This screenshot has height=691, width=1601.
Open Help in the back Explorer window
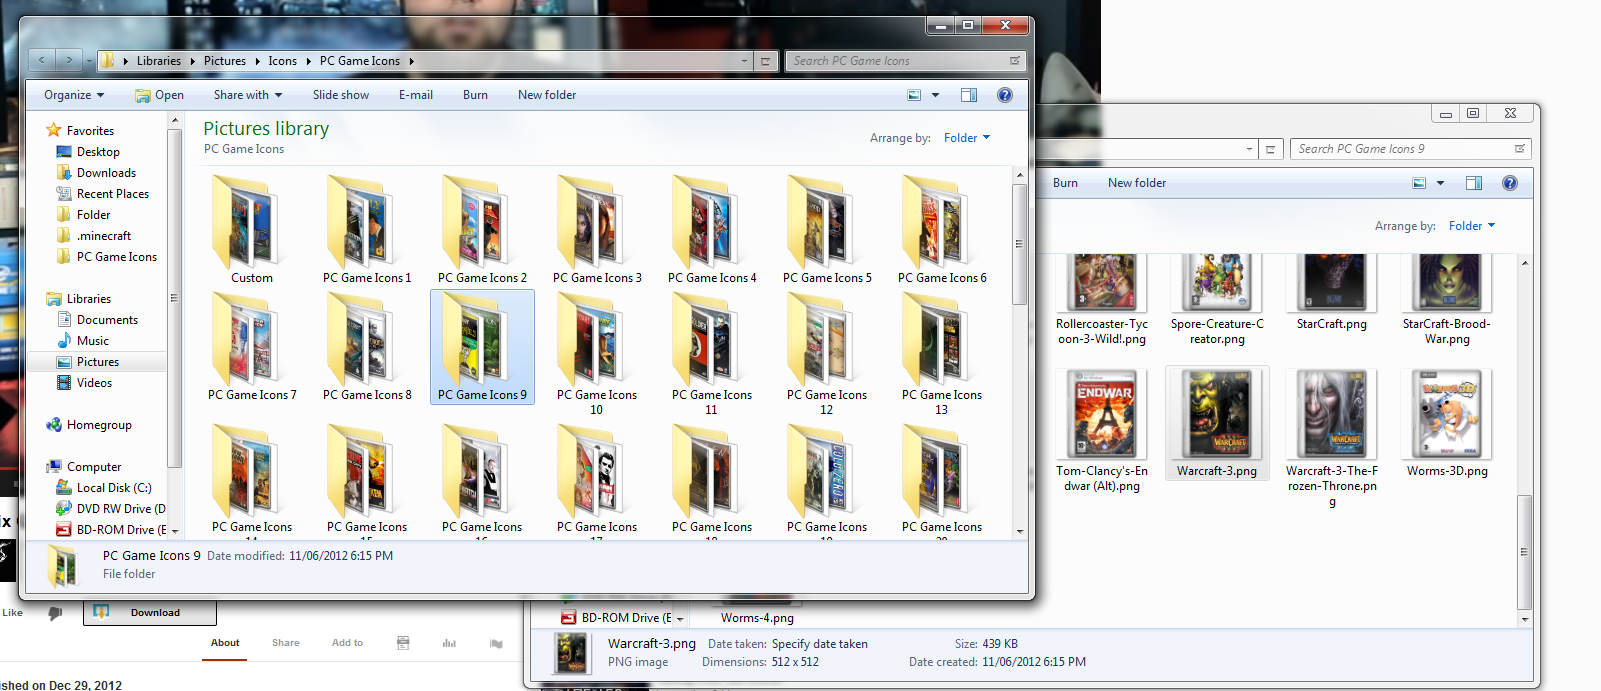pos(1510,183)
